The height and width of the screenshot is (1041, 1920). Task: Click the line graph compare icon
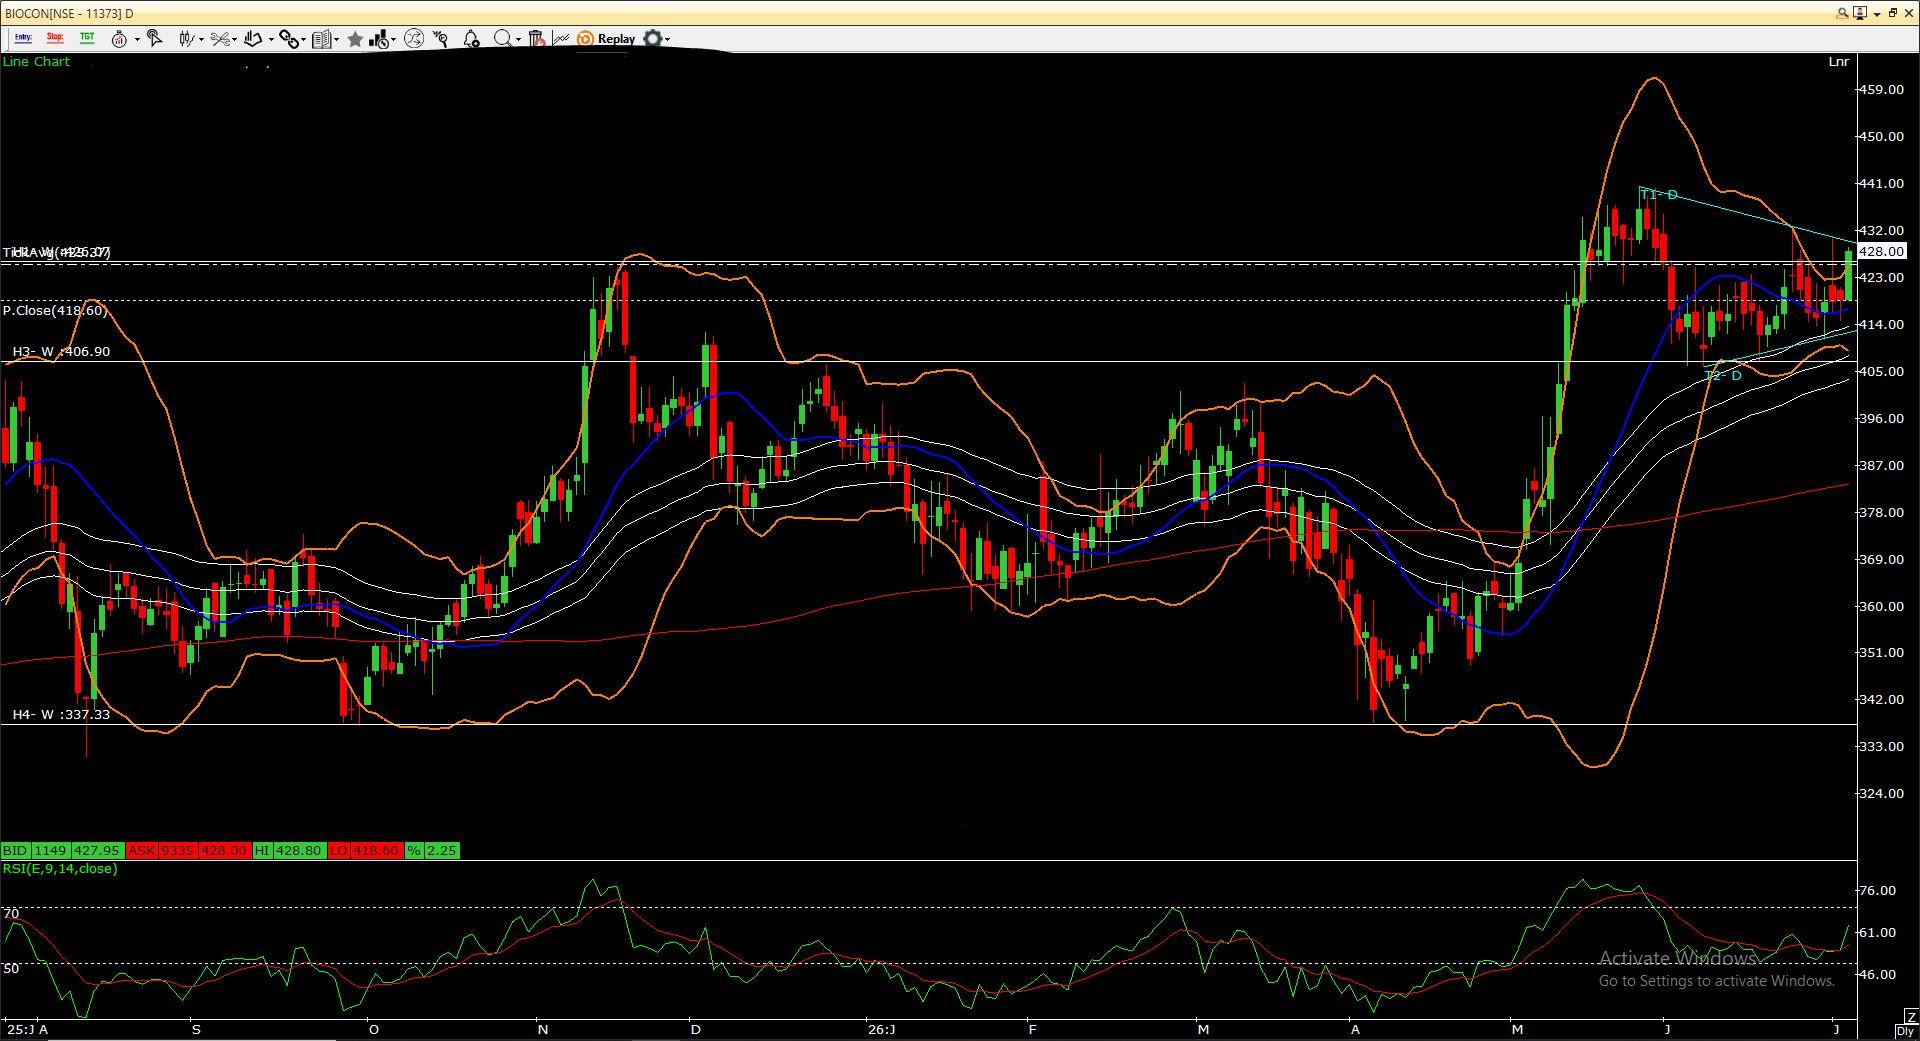[561, 39]
